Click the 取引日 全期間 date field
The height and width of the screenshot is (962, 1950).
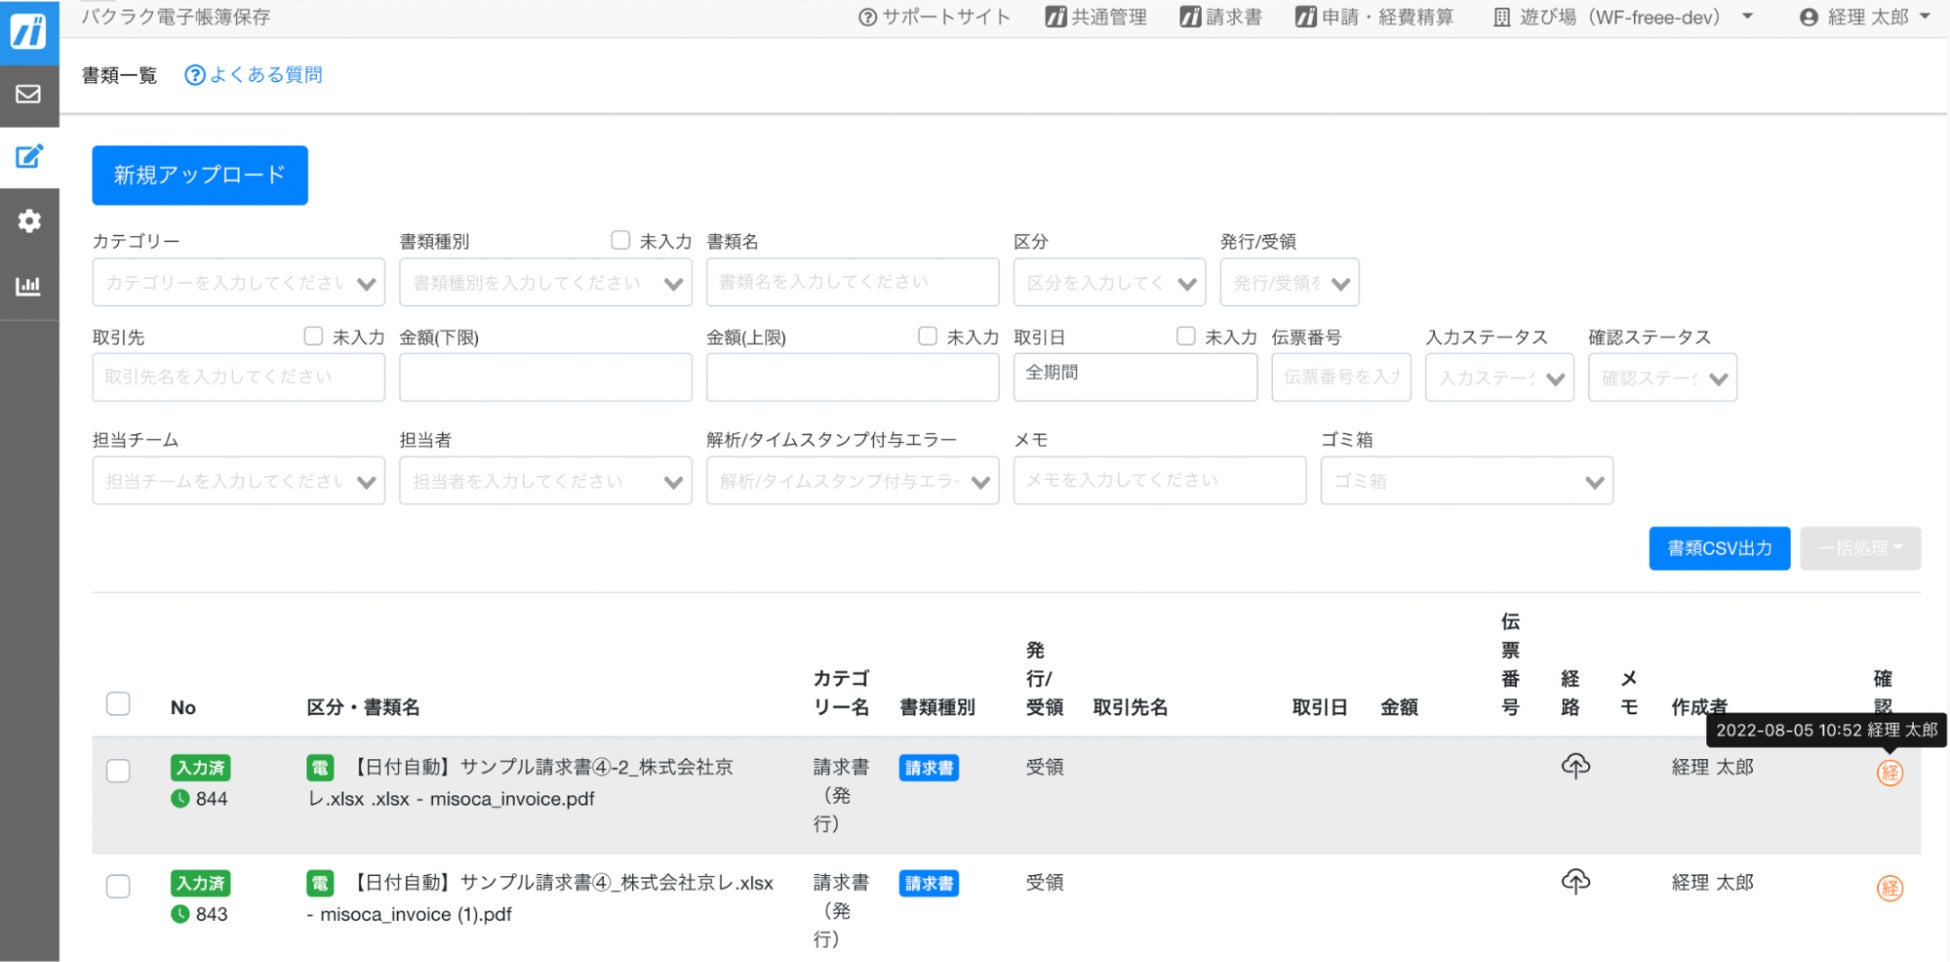point(1135,377)
